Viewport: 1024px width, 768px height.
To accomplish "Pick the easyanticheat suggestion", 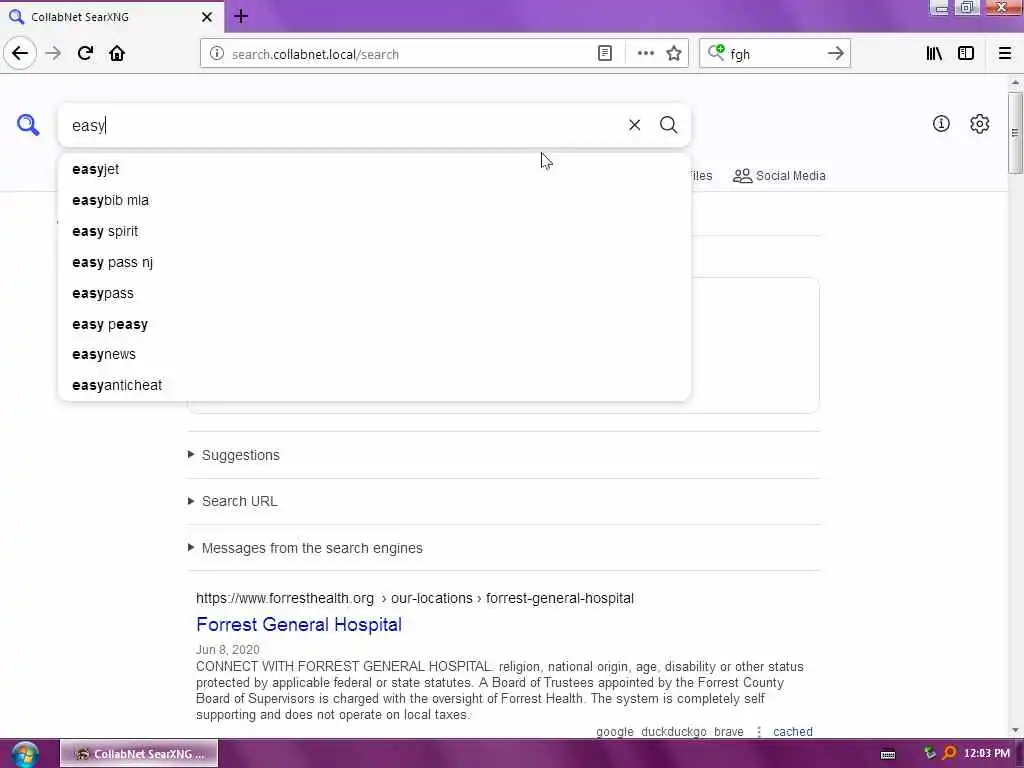I will click(x=374, y=385).
